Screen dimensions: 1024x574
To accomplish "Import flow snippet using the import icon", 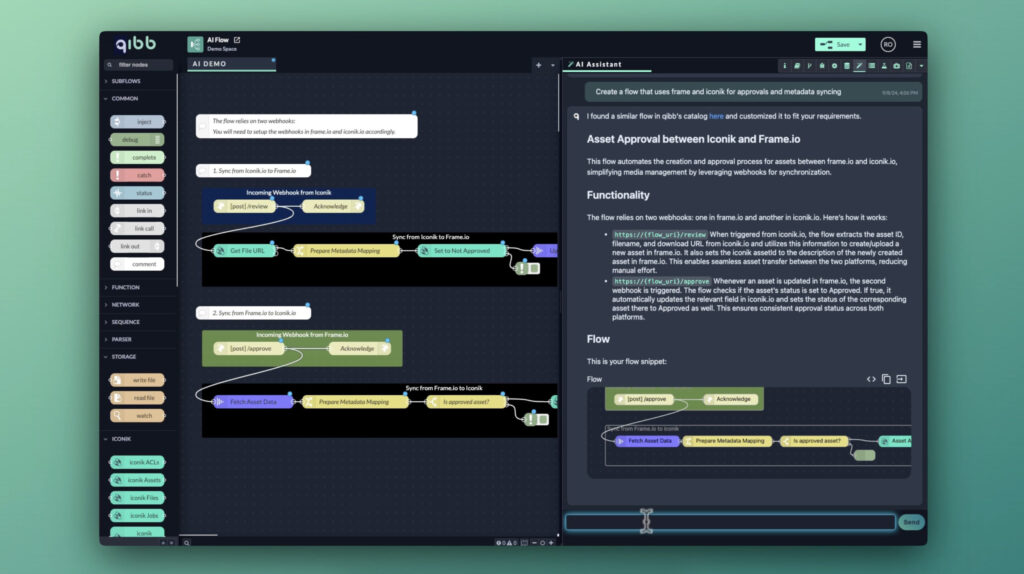I will (x=901, y=379).
